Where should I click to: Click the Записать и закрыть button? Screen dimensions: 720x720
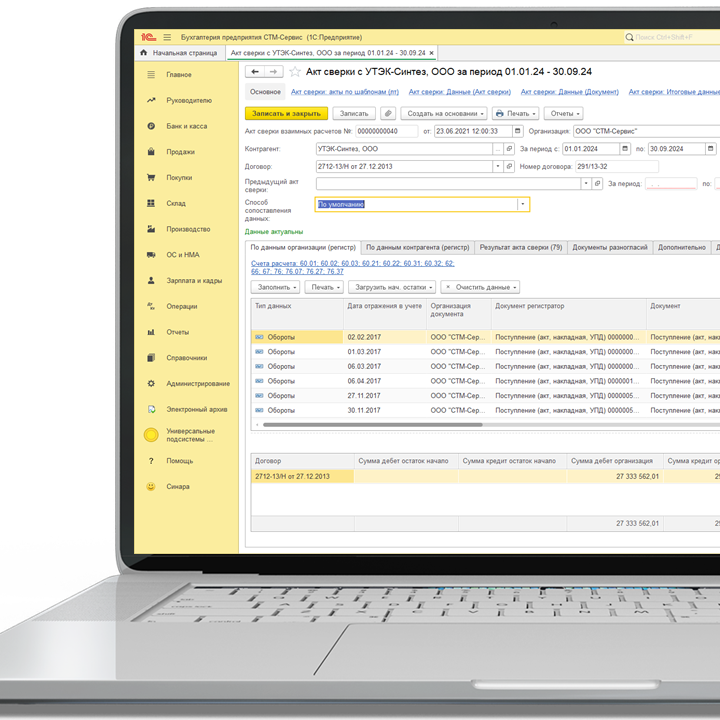pyautogui.click(x=286, y=113)
